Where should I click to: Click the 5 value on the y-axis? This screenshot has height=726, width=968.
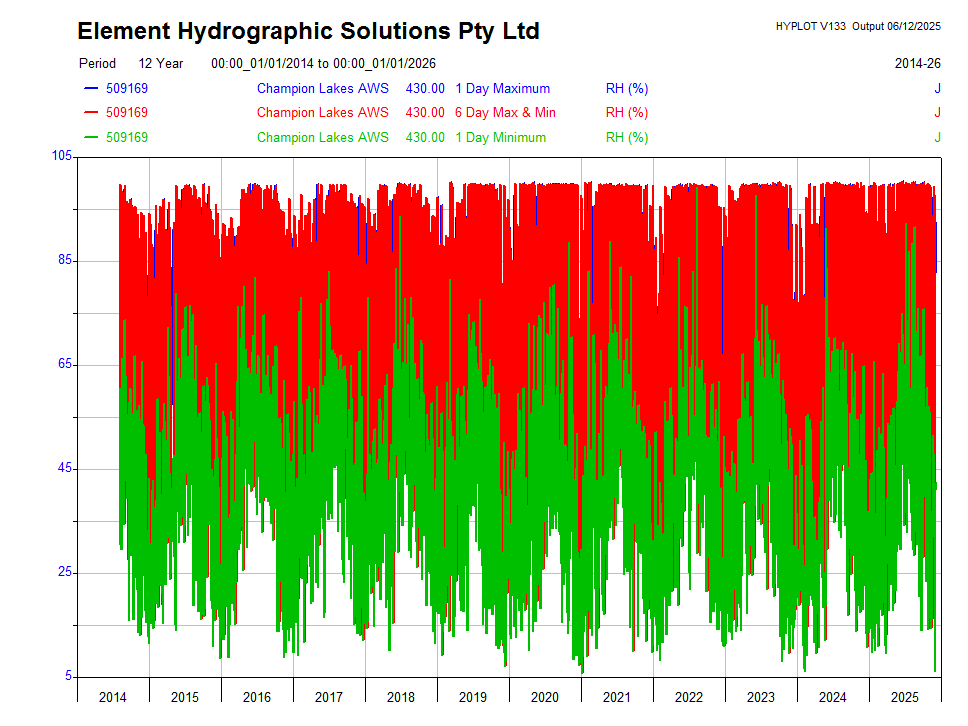(x=69, y=677)
